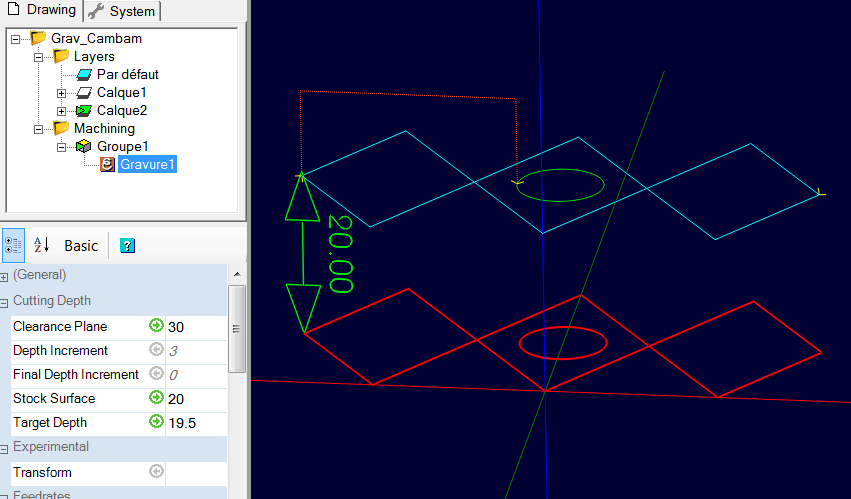Collapse the Grav_Cambam root node

coord(15,39)
